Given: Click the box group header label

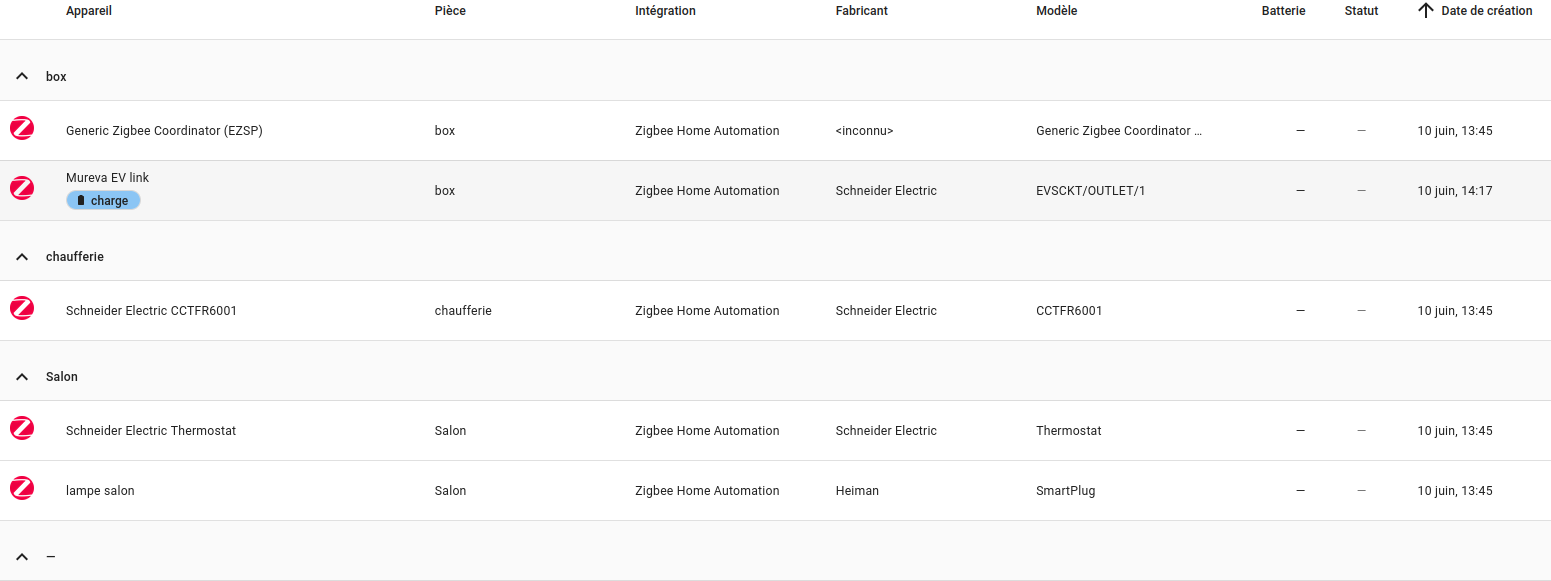Looking at the screenshot, I should (x=56, y=77).
